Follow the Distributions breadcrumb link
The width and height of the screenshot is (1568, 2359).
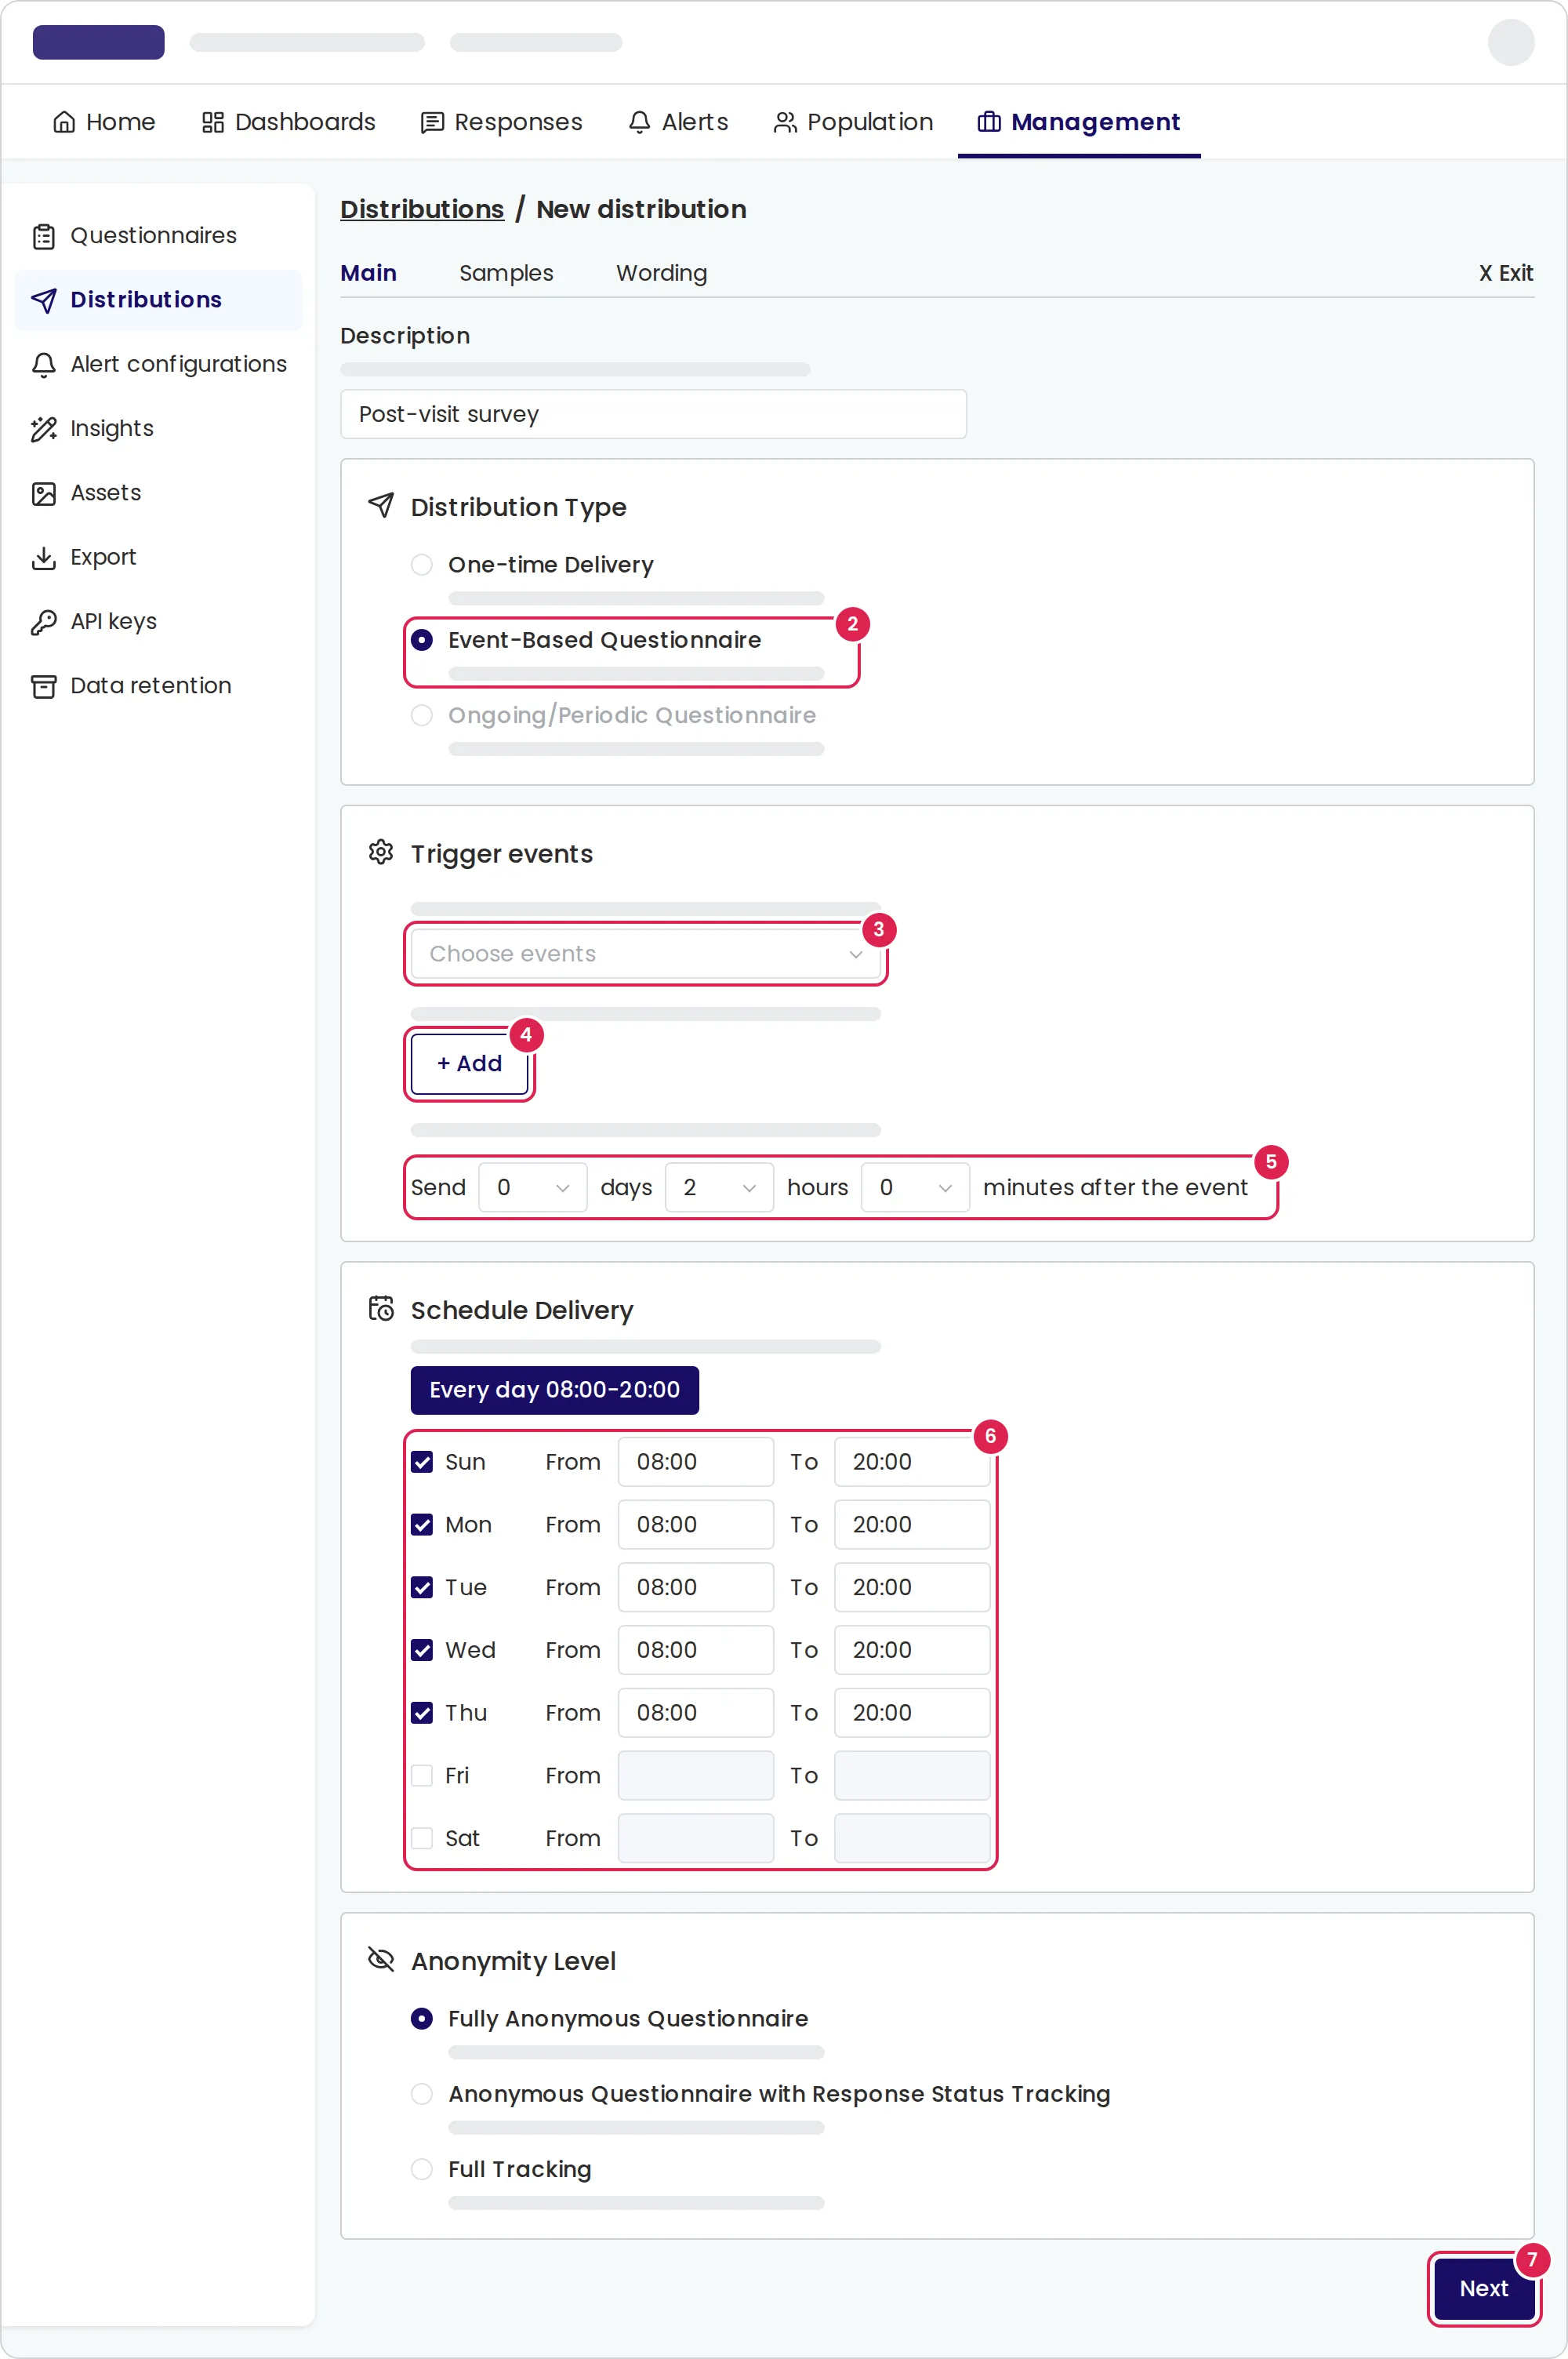[422, 209]
